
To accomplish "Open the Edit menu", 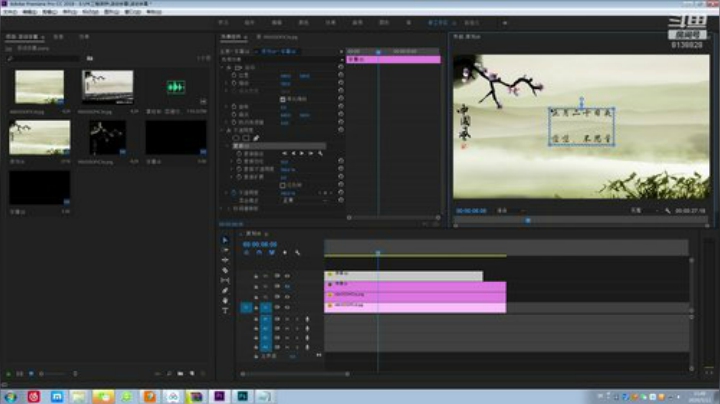I will tap(29, 11).
